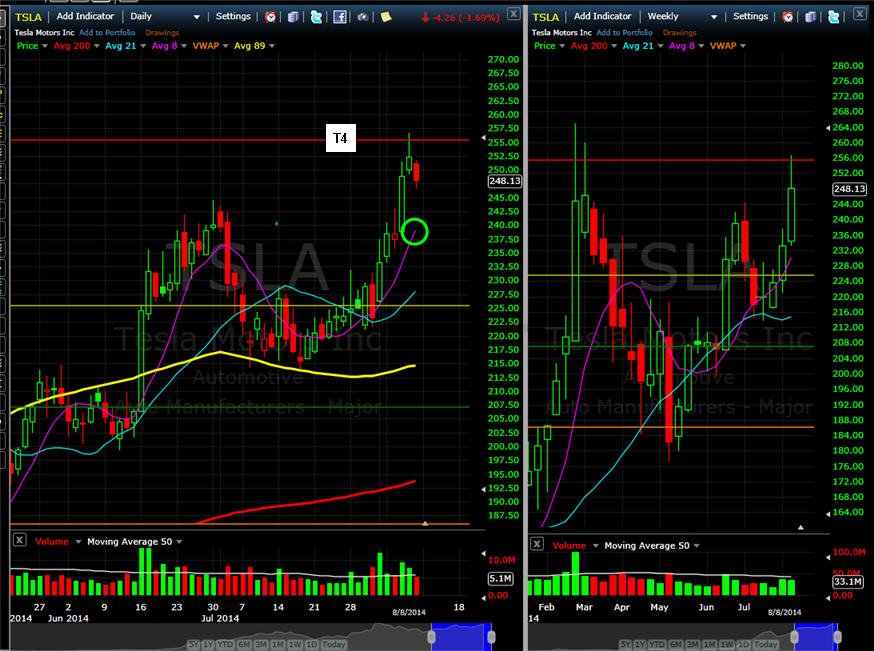This screenshot has height=651, width=874.
Task: Grab the right handle of Daily range slider
Action: click(491, 637)
